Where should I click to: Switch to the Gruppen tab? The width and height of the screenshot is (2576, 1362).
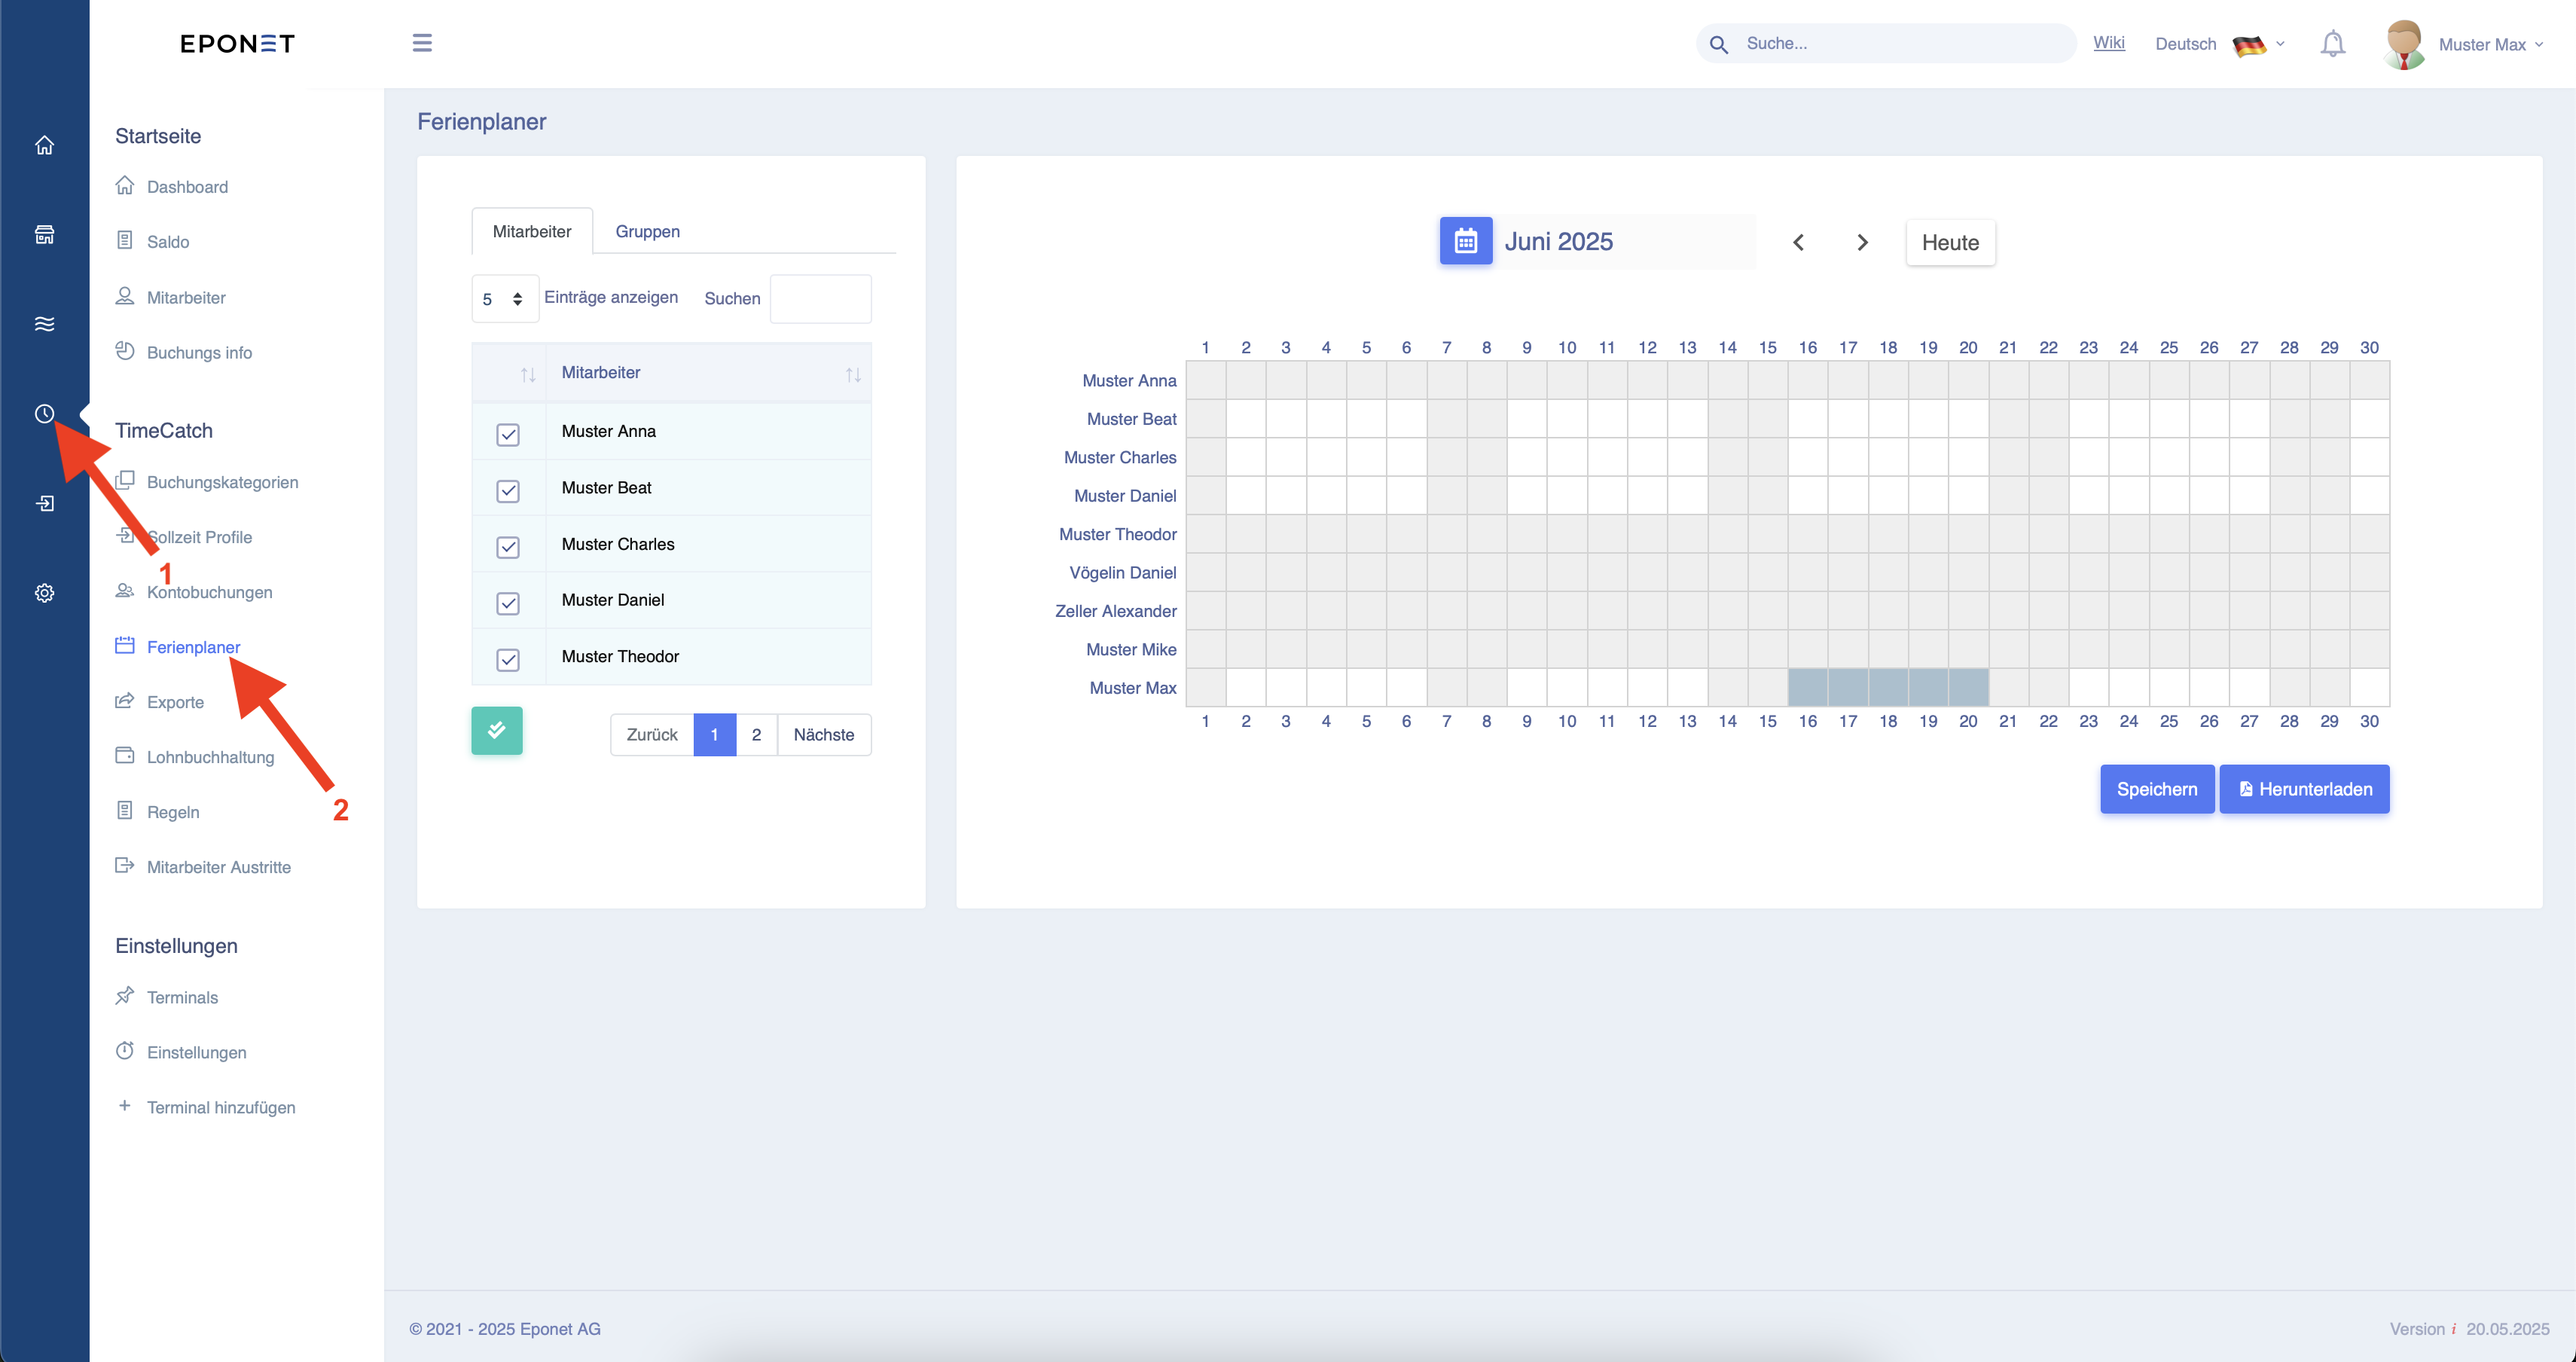pyautogui.click(x=647, y=231)
